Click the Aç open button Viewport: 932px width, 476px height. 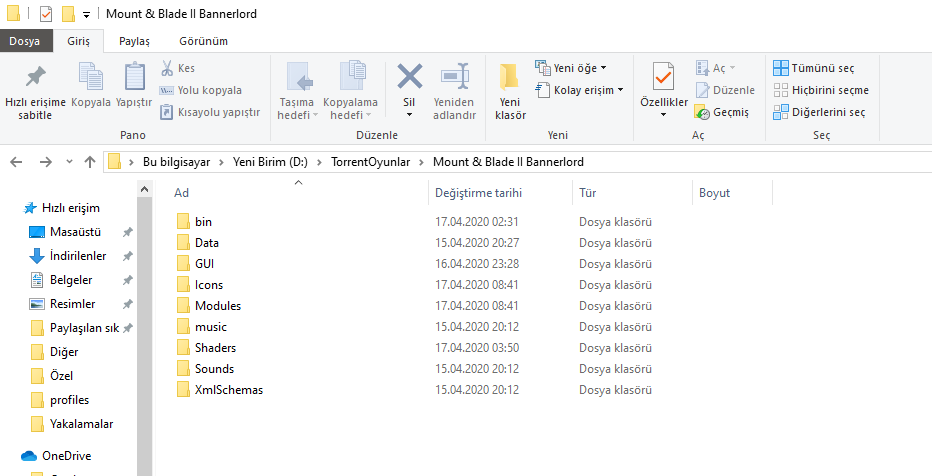[x=716, y=68]
